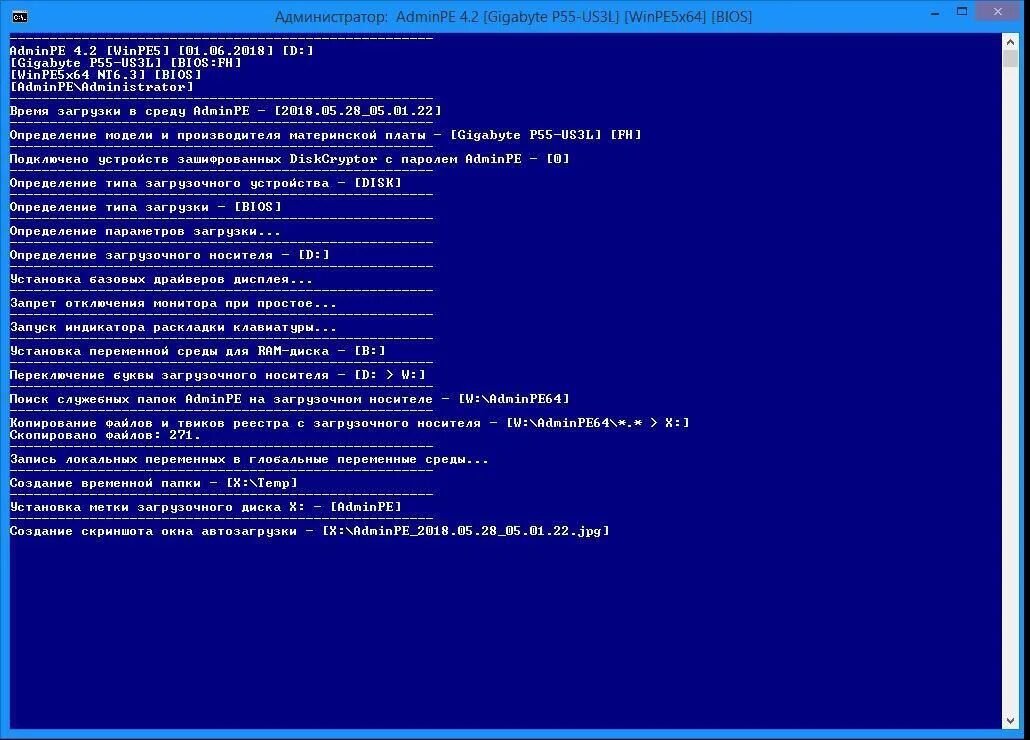
Task: Click line 'Поиск служебных папок AdminPE'
Action: [289, 399]
